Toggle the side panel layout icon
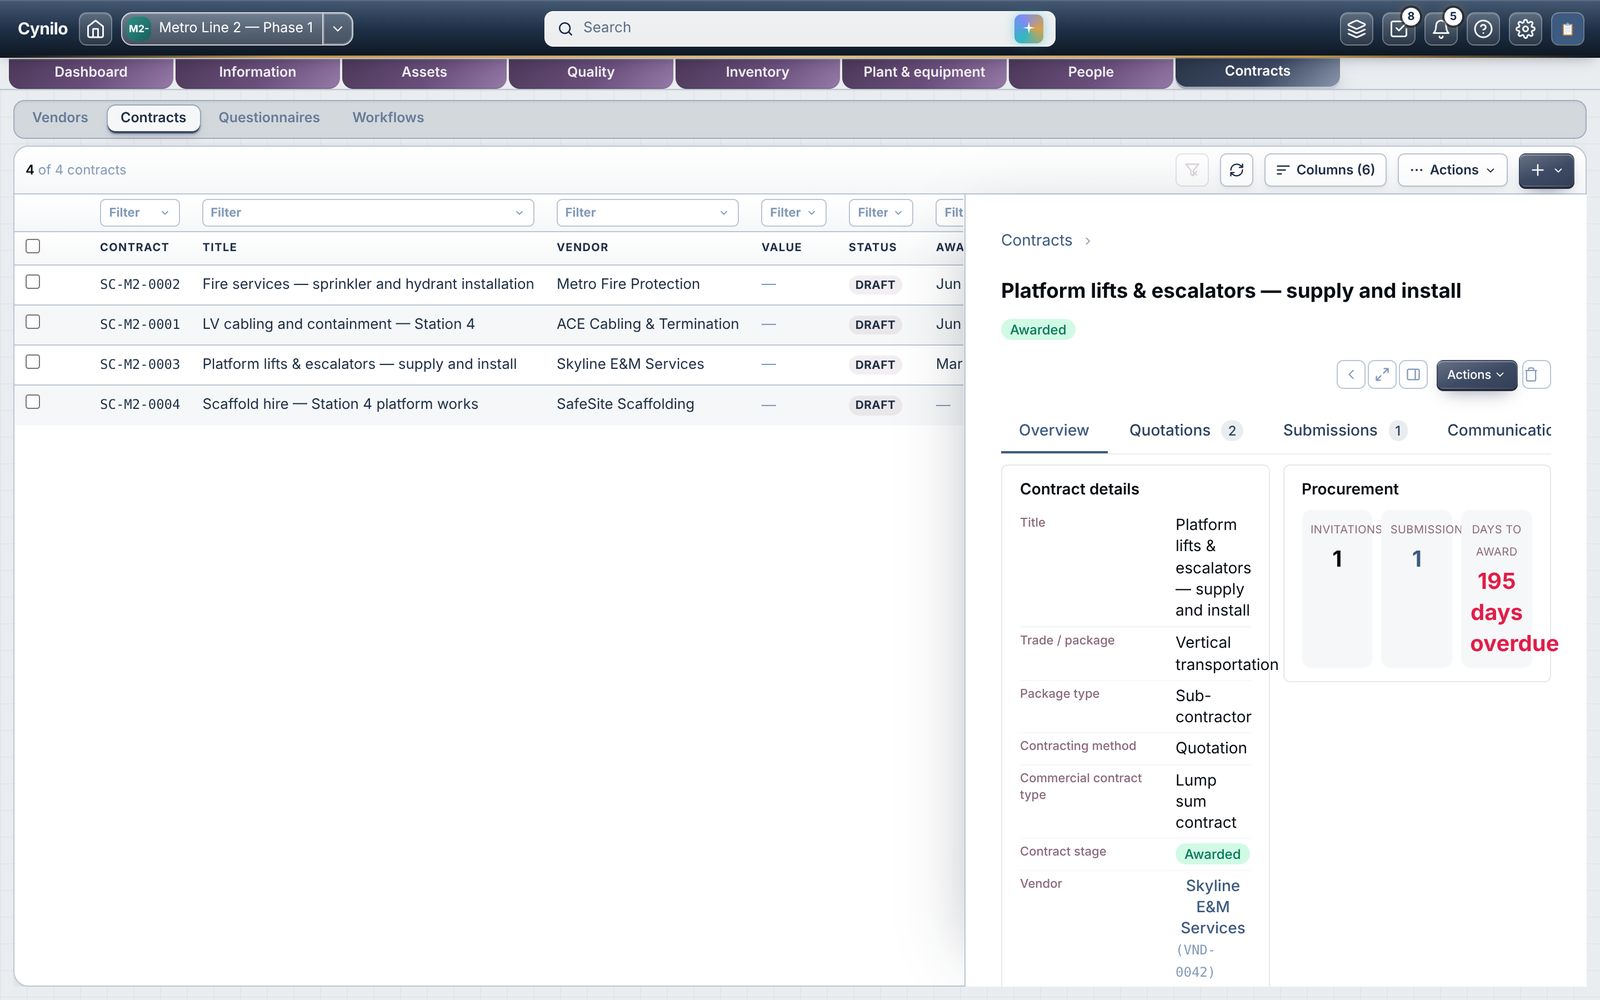The width and height of the screenshot is (1600, 1000). tap(1413, 375)
